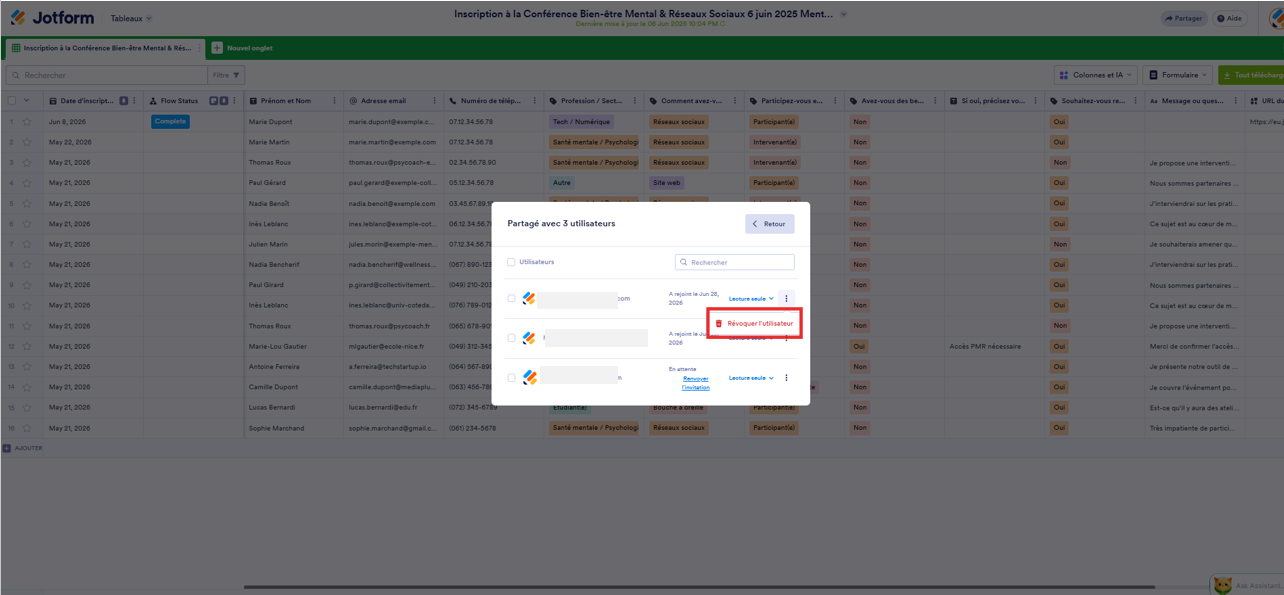Screen dimensions: 1284x595
Task: Click the Marie-Lou Gautier name cell
Action: tap(294, 346)
